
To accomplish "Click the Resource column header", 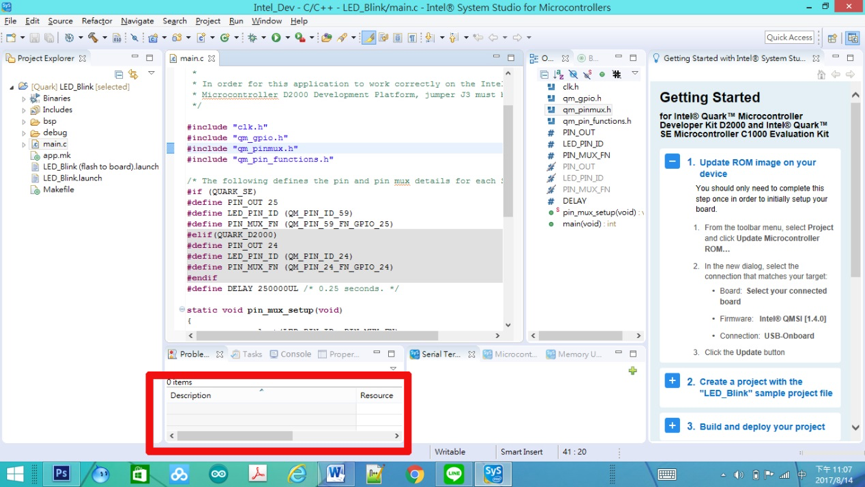I will 379,395.
